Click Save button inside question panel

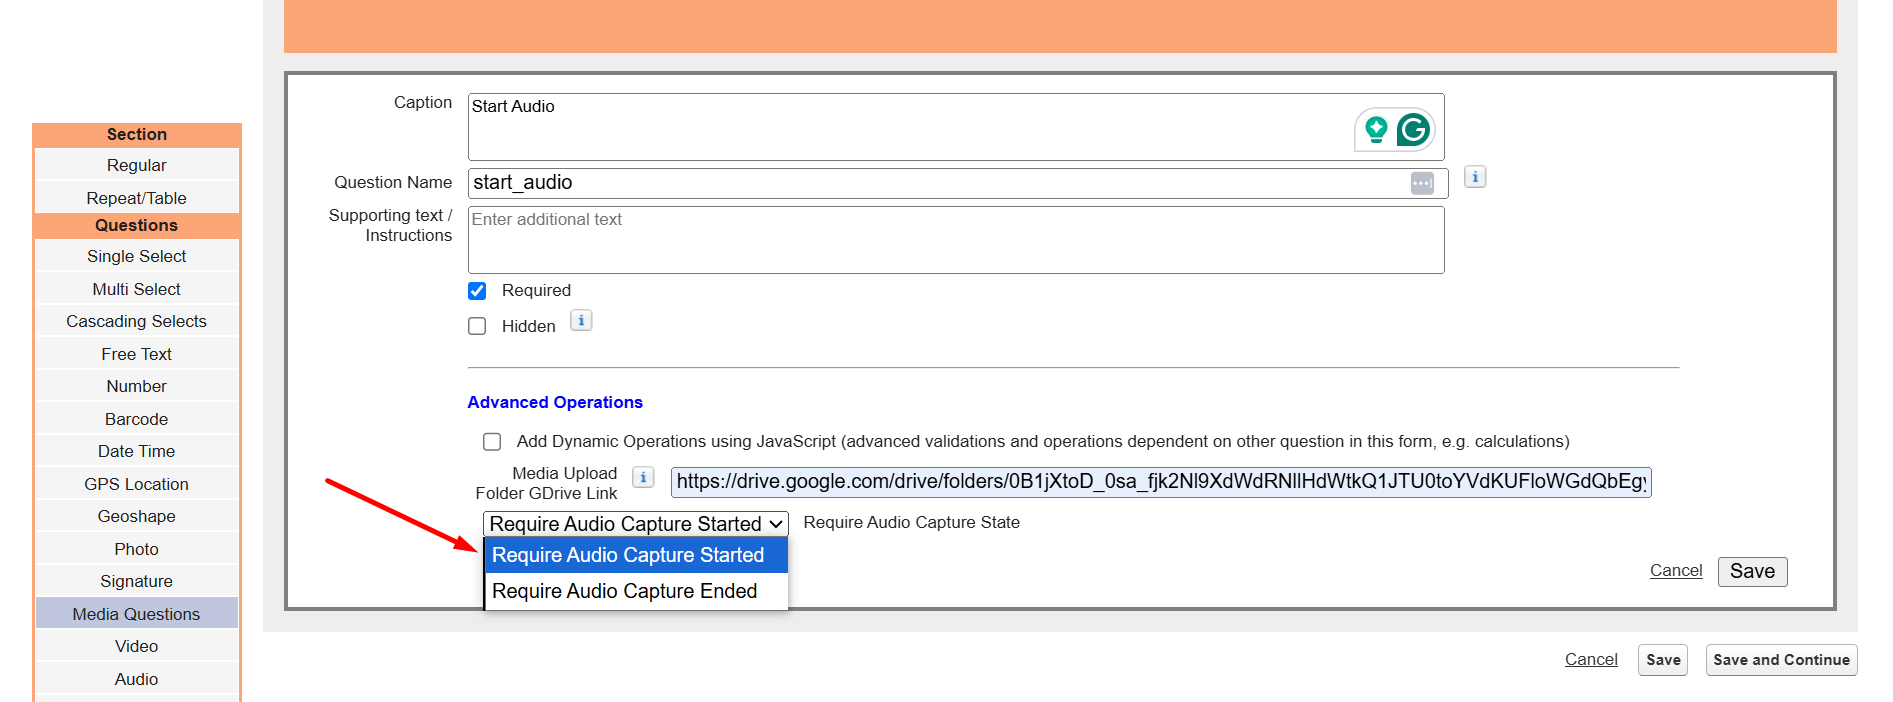tap(1752, 571)
